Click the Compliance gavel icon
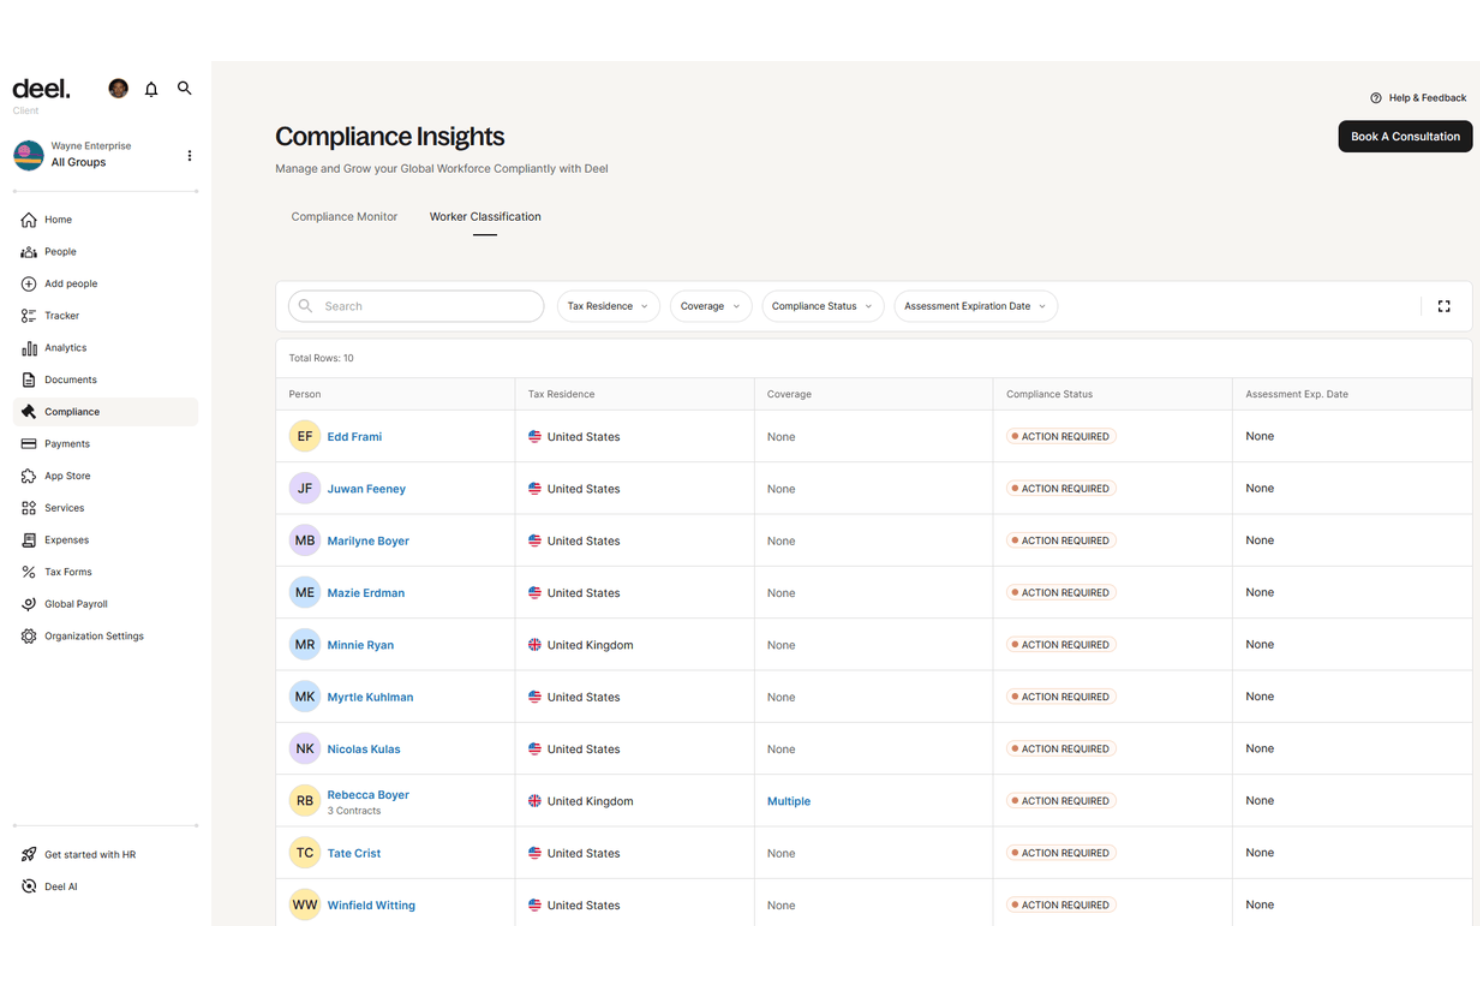1480x987 pixels. (x=29, y=412)
